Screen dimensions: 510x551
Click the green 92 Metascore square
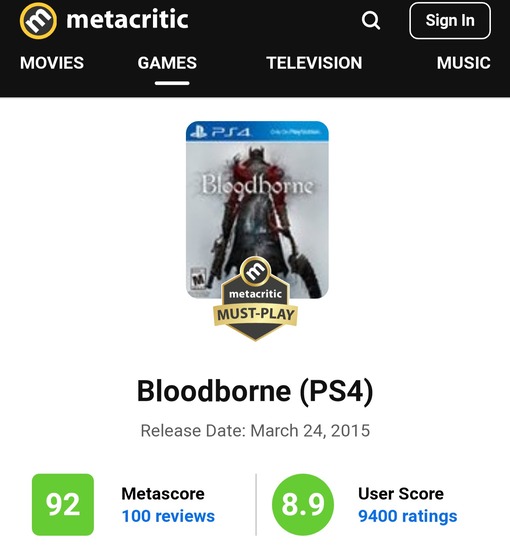click(x=63, y=505)
